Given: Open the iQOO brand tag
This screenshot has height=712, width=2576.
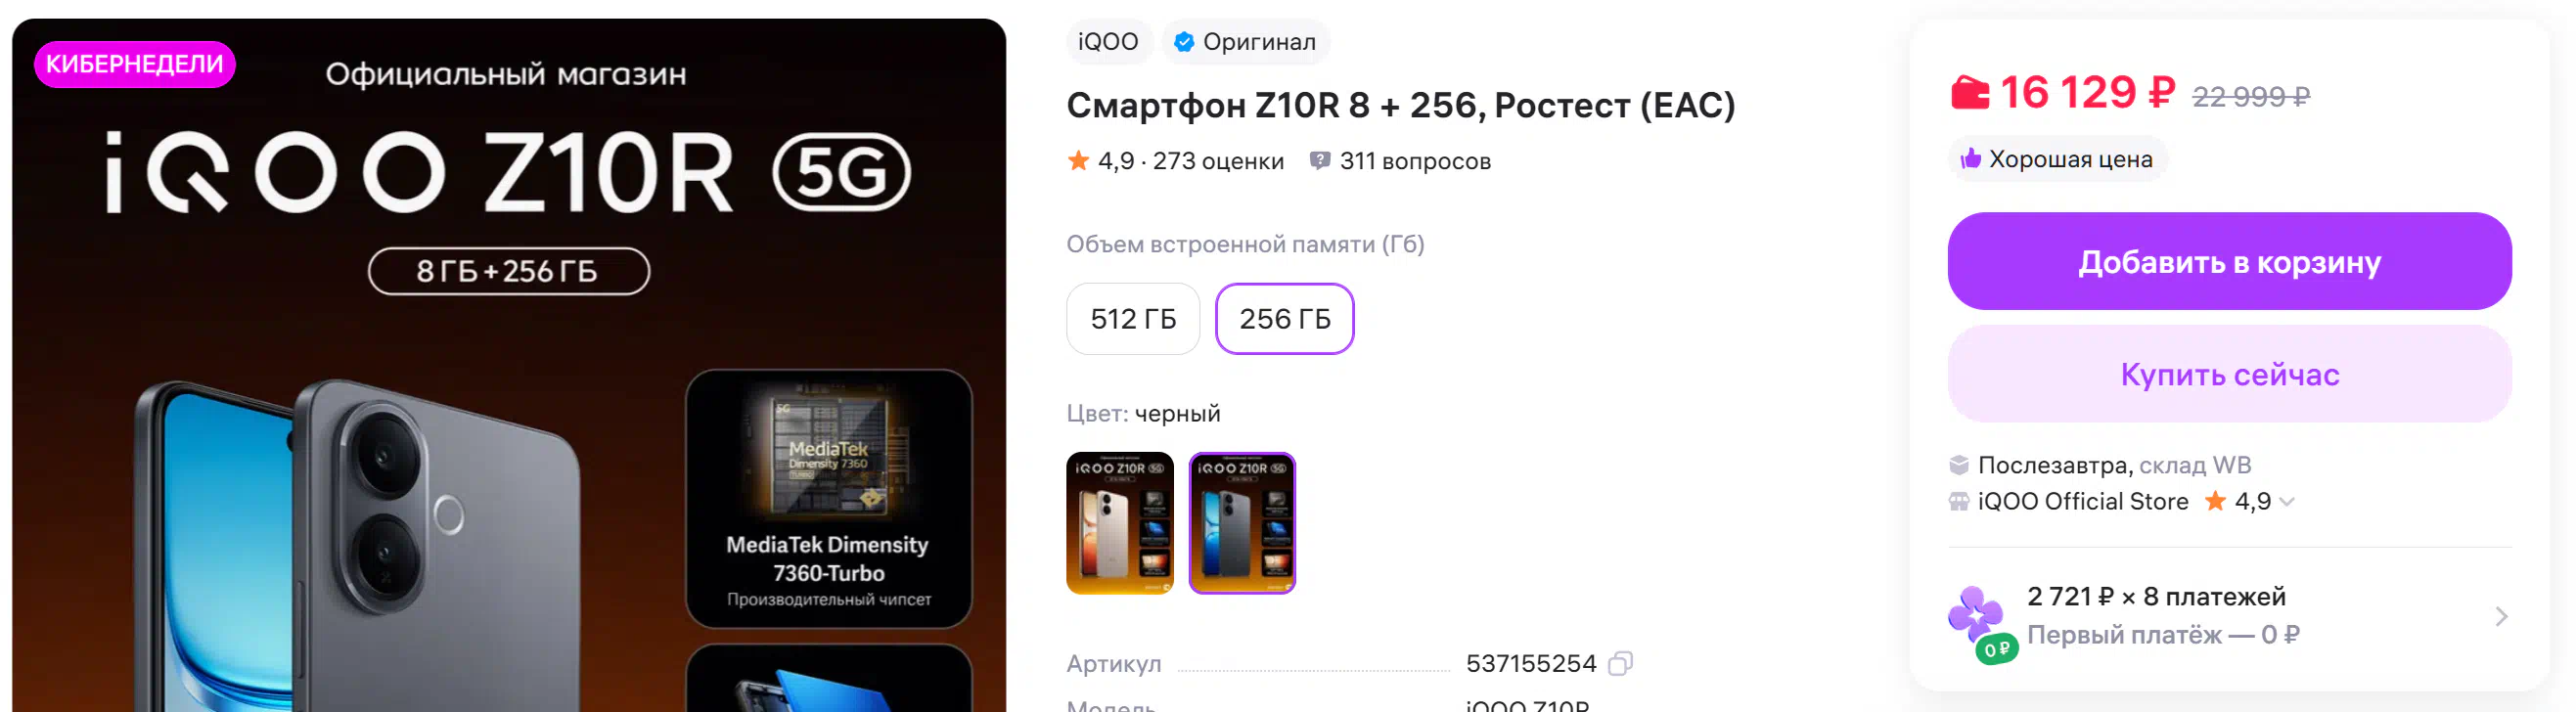Looking at the screenshot, I should (1108, 42).
